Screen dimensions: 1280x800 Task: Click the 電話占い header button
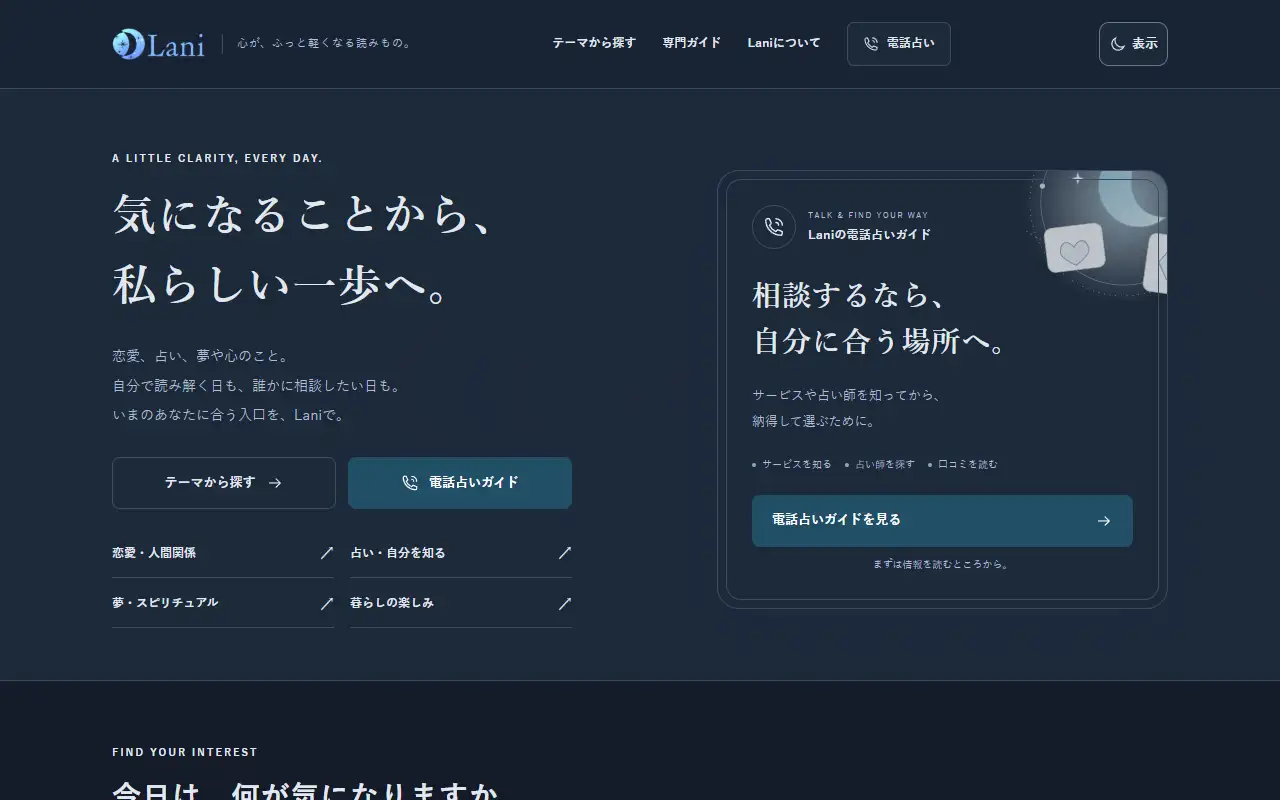coord(899,44)
